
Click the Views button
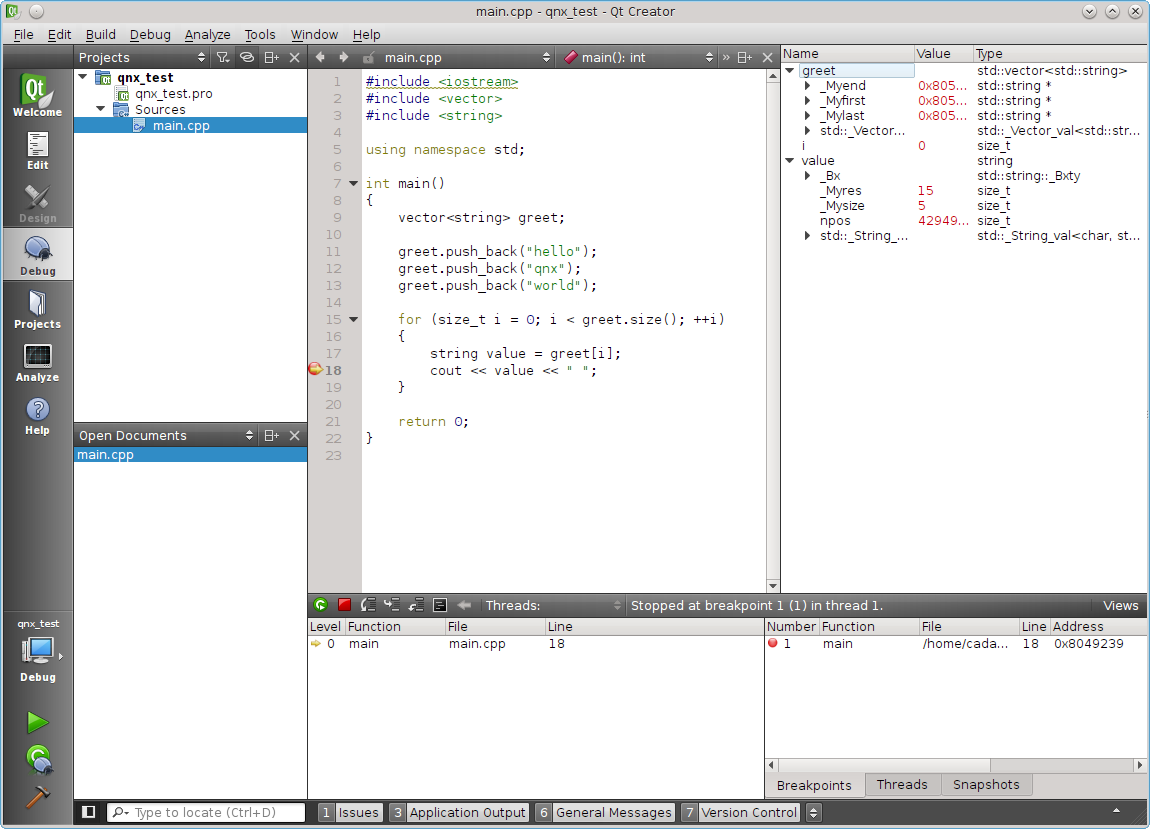(1120, 605)
